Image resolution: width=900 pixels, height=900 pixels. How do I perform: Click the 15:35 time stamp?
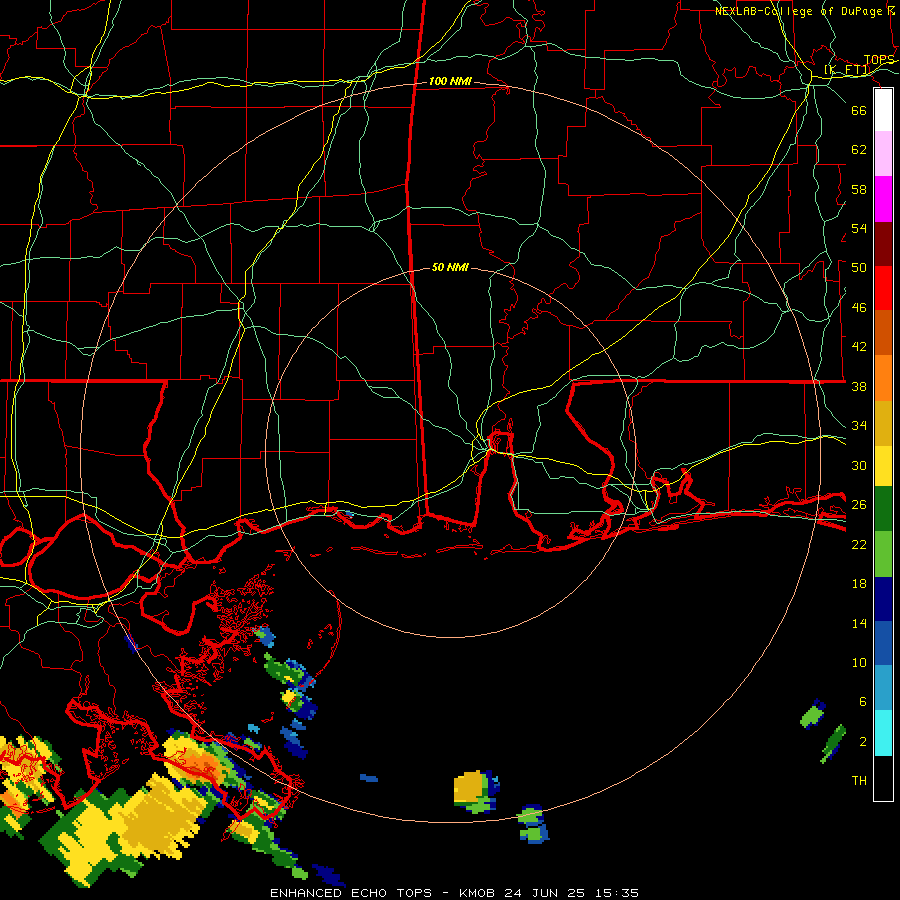tap(616, 893)
